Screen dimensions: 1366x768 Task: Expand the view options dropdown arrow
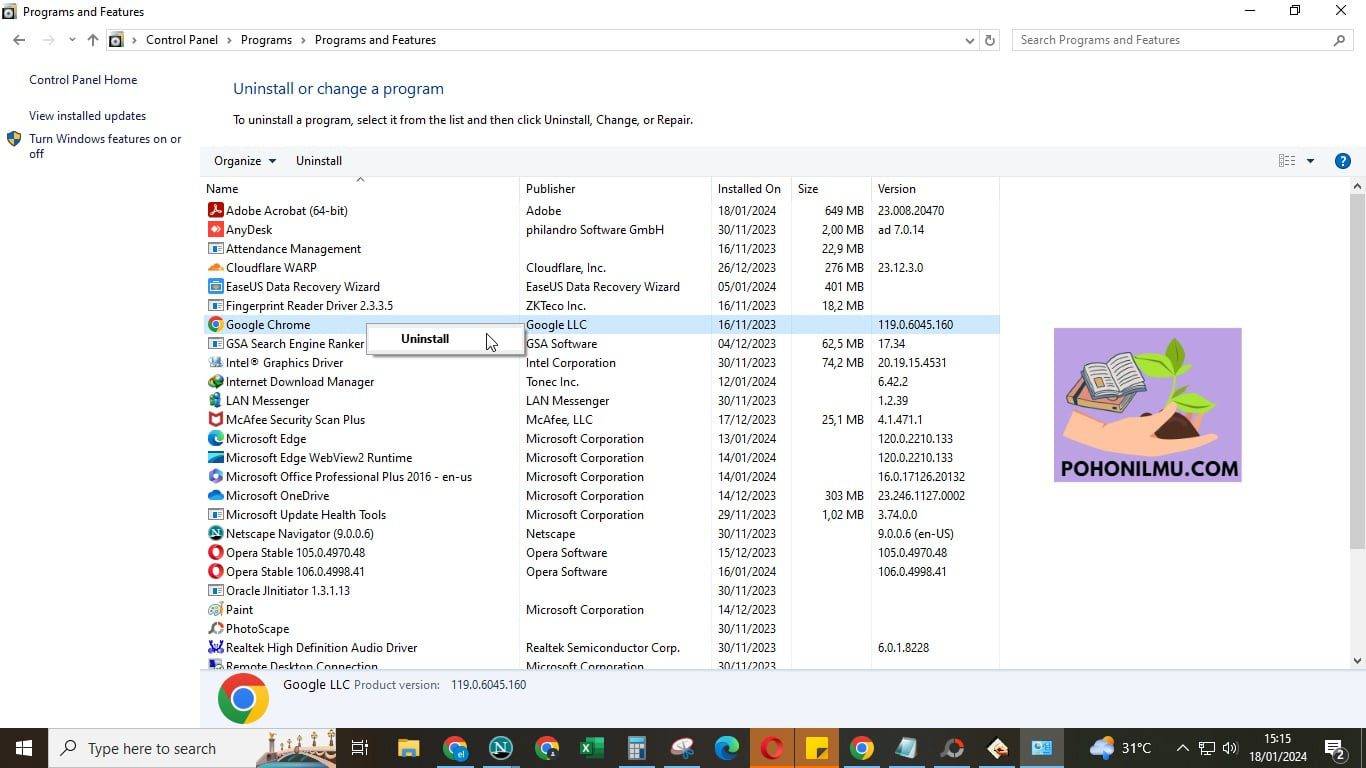pyautogui.click(x=1310, y=161)
